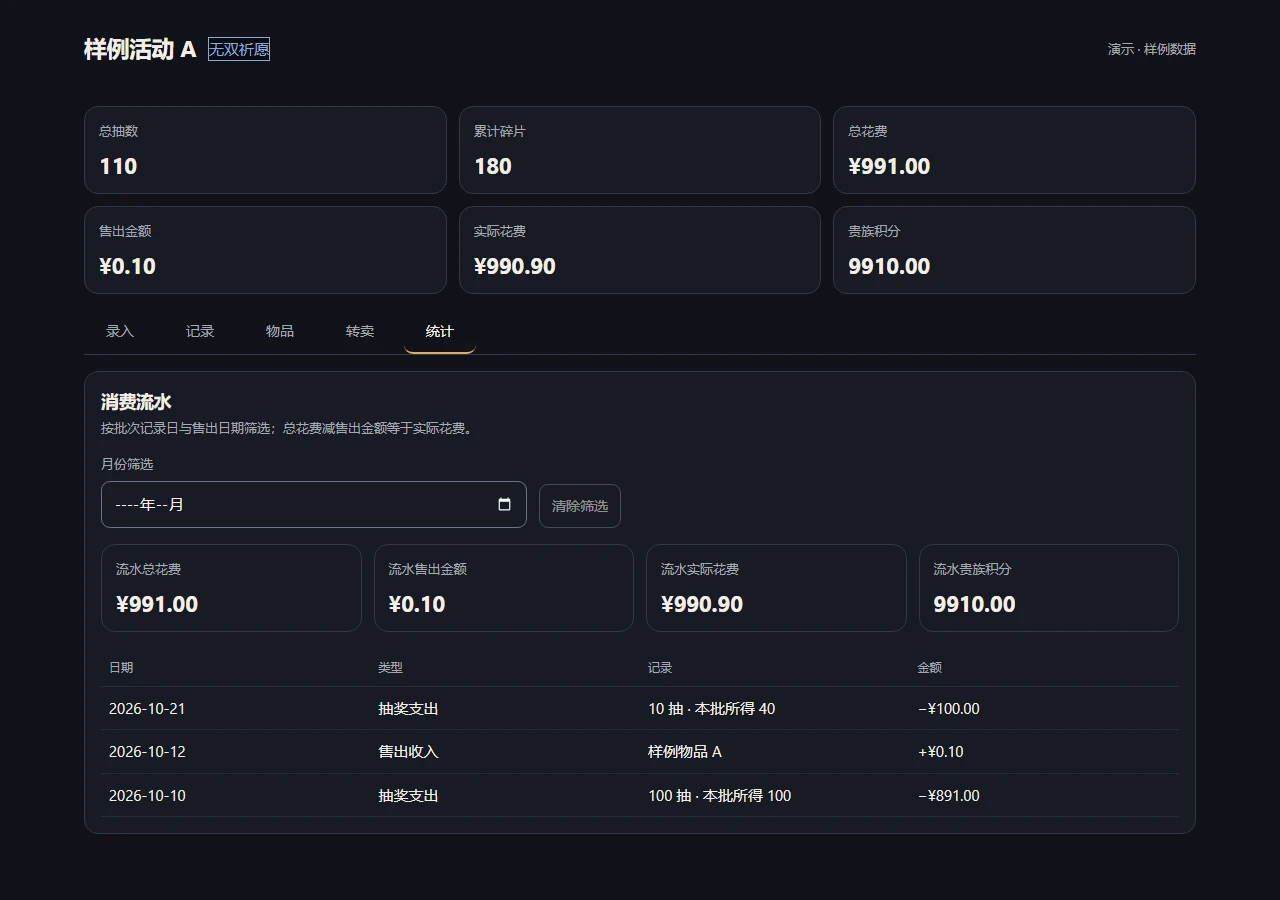This screenshot has height=900, width=1280.
Task: Click the record 100 抽 · 本批所得 100
Action: [720, 795]
